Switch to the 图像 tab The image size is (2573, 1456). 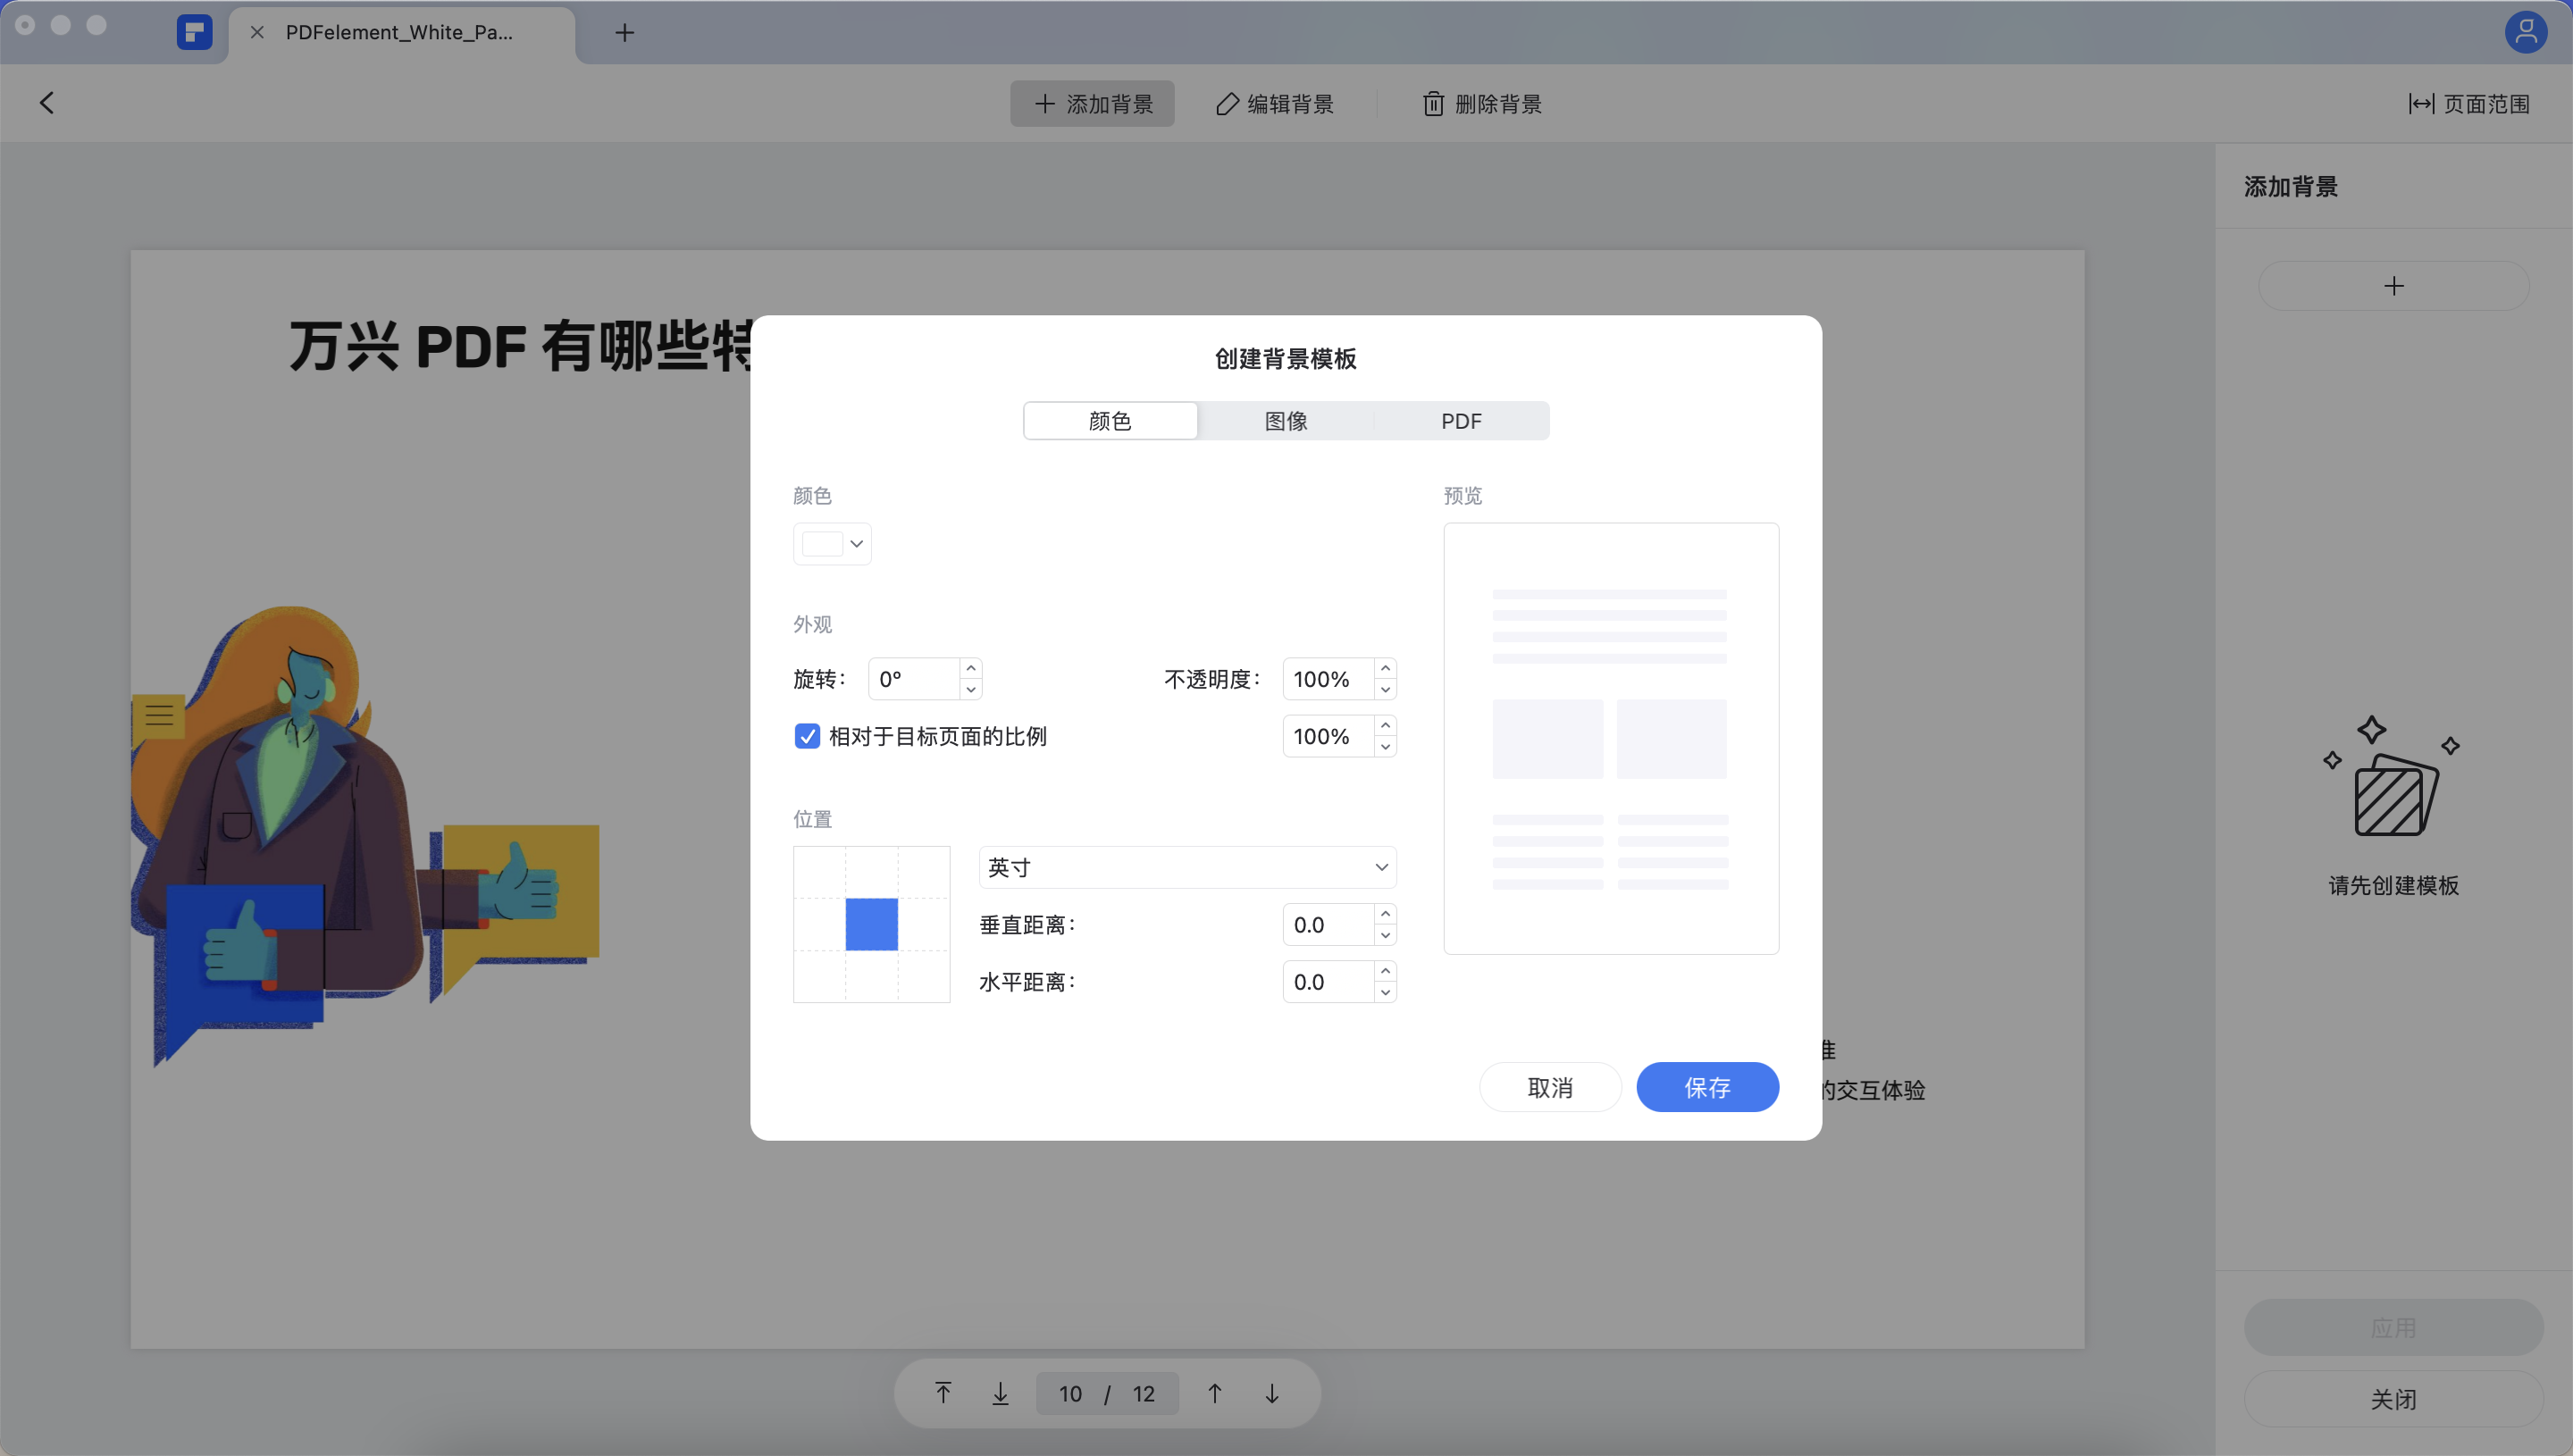pos(1285,420)
